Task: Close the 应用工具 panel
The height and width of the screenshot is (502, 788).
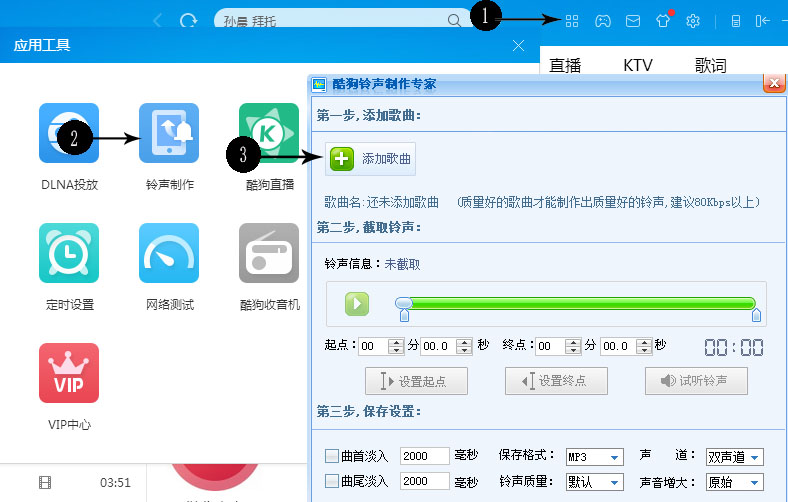Action: coord(518,46)
